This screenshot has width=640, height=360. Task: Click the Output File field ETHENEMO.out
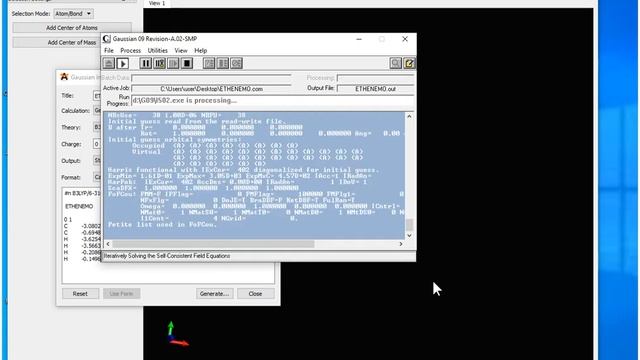tap(376, 89)
